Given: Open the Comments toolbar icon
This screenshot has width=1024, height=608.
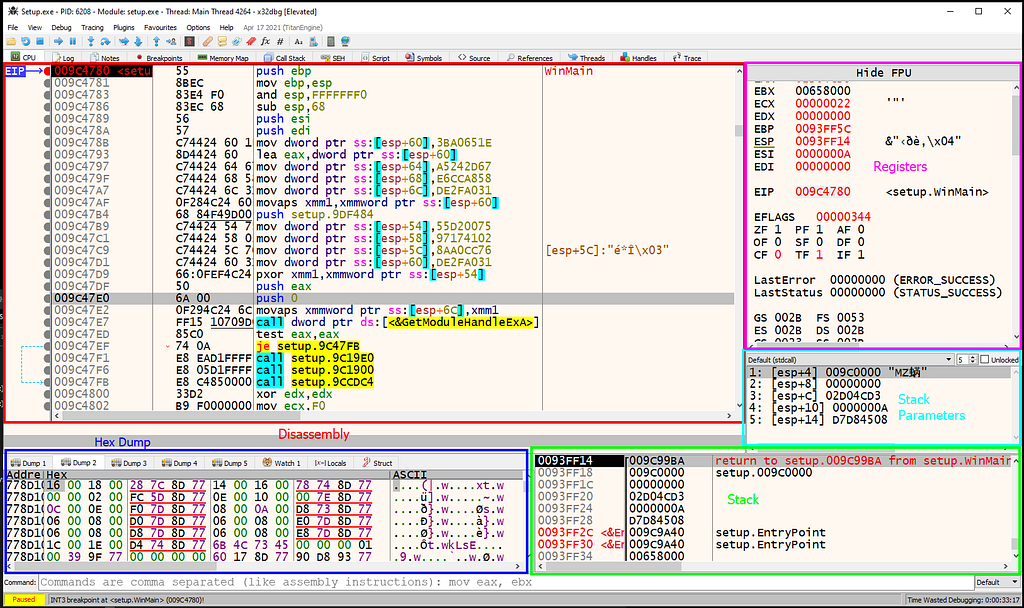Looking at the screenshot, I should coord(222,41).
